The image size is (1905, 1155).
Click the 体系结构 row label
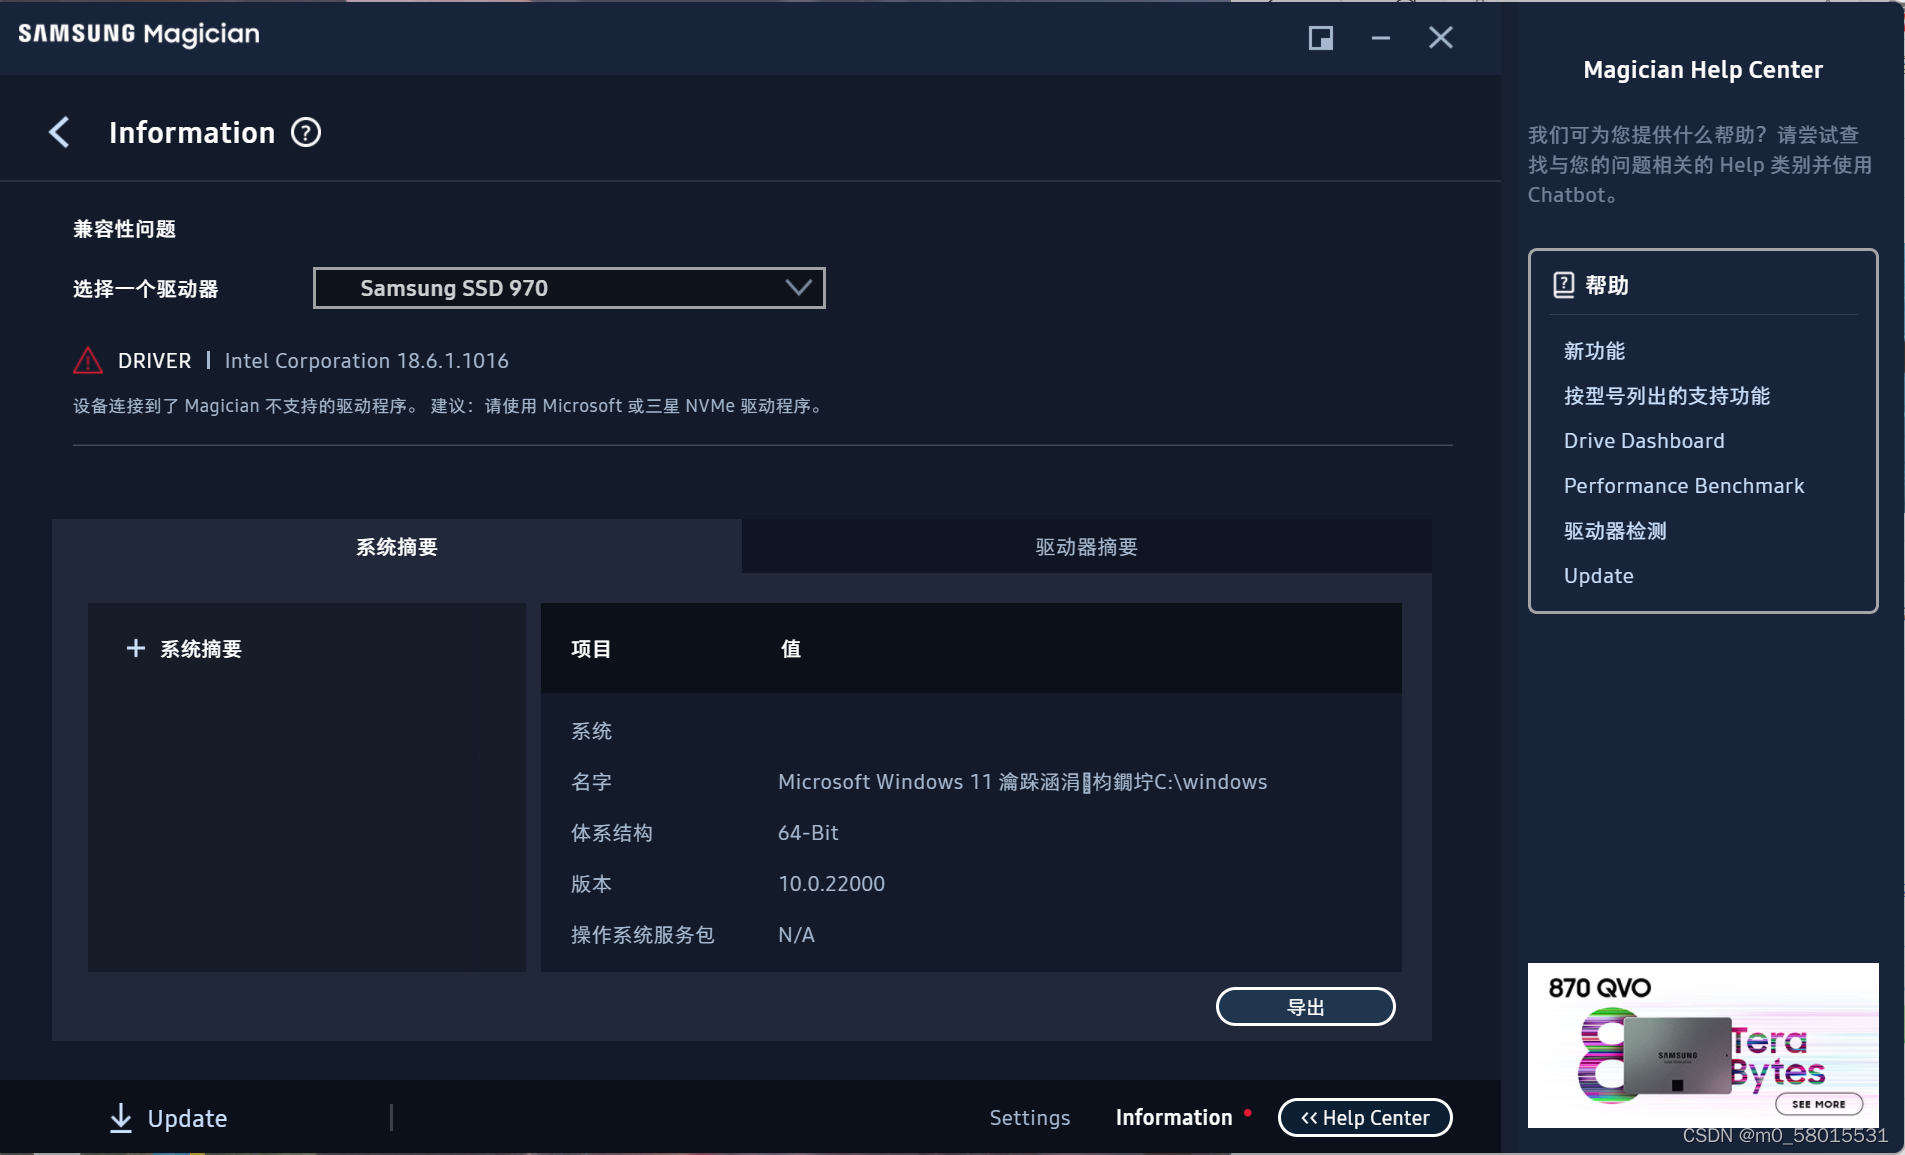pyautogui.click(x=612, y=833)
